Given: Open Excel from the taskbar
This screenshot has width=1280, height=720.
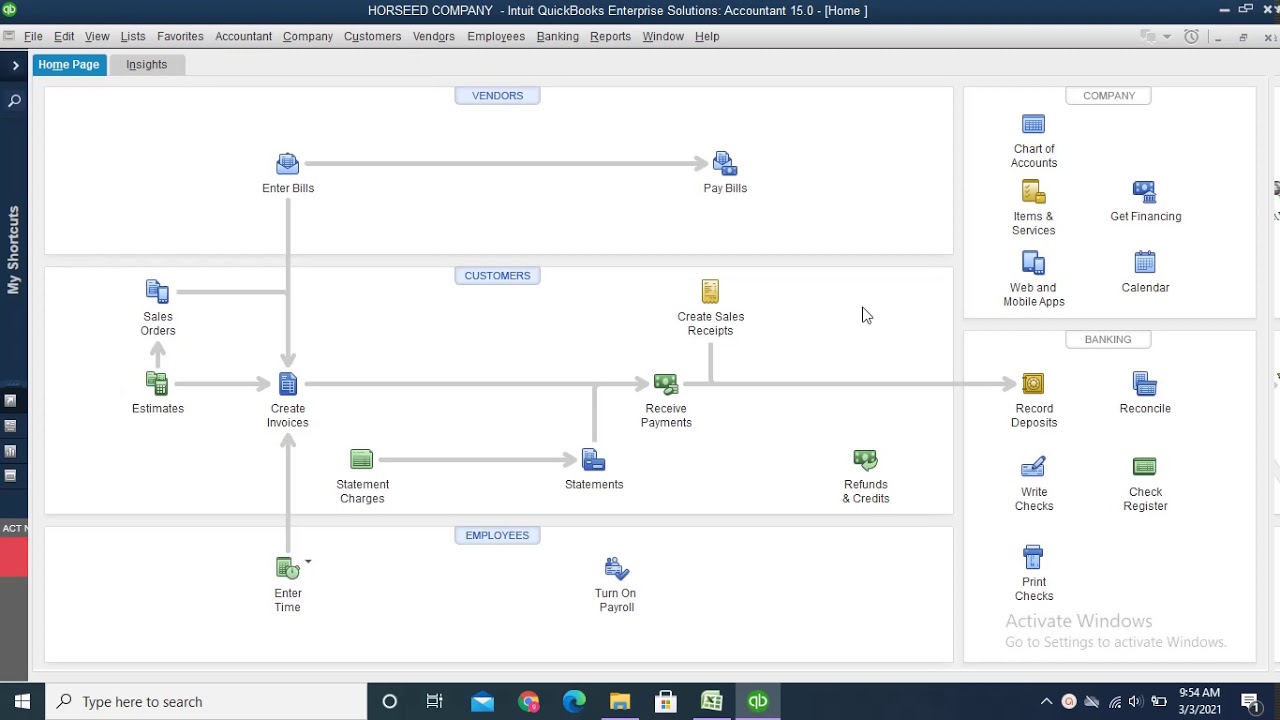Looking at the screenshot, I should 712,702.
